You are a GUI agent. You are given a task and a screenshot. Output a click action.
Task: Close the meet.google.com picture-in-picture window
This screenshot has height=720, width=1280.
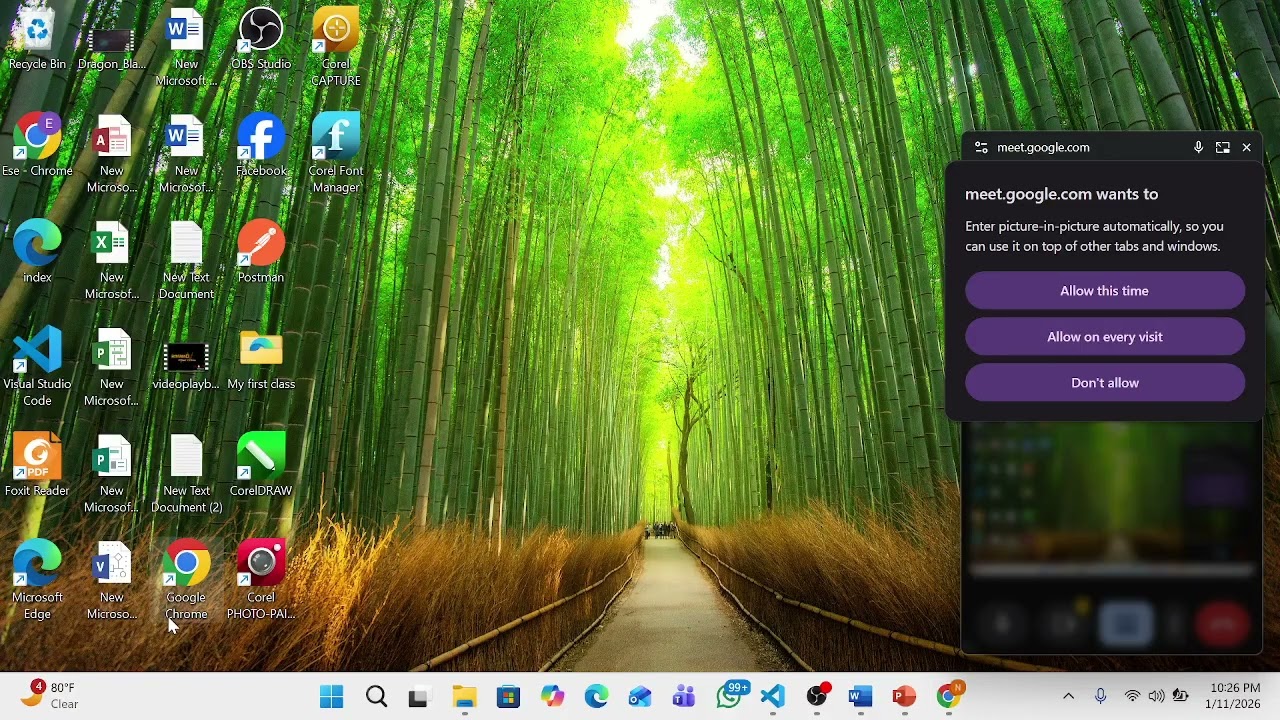tap(1246, 147)
